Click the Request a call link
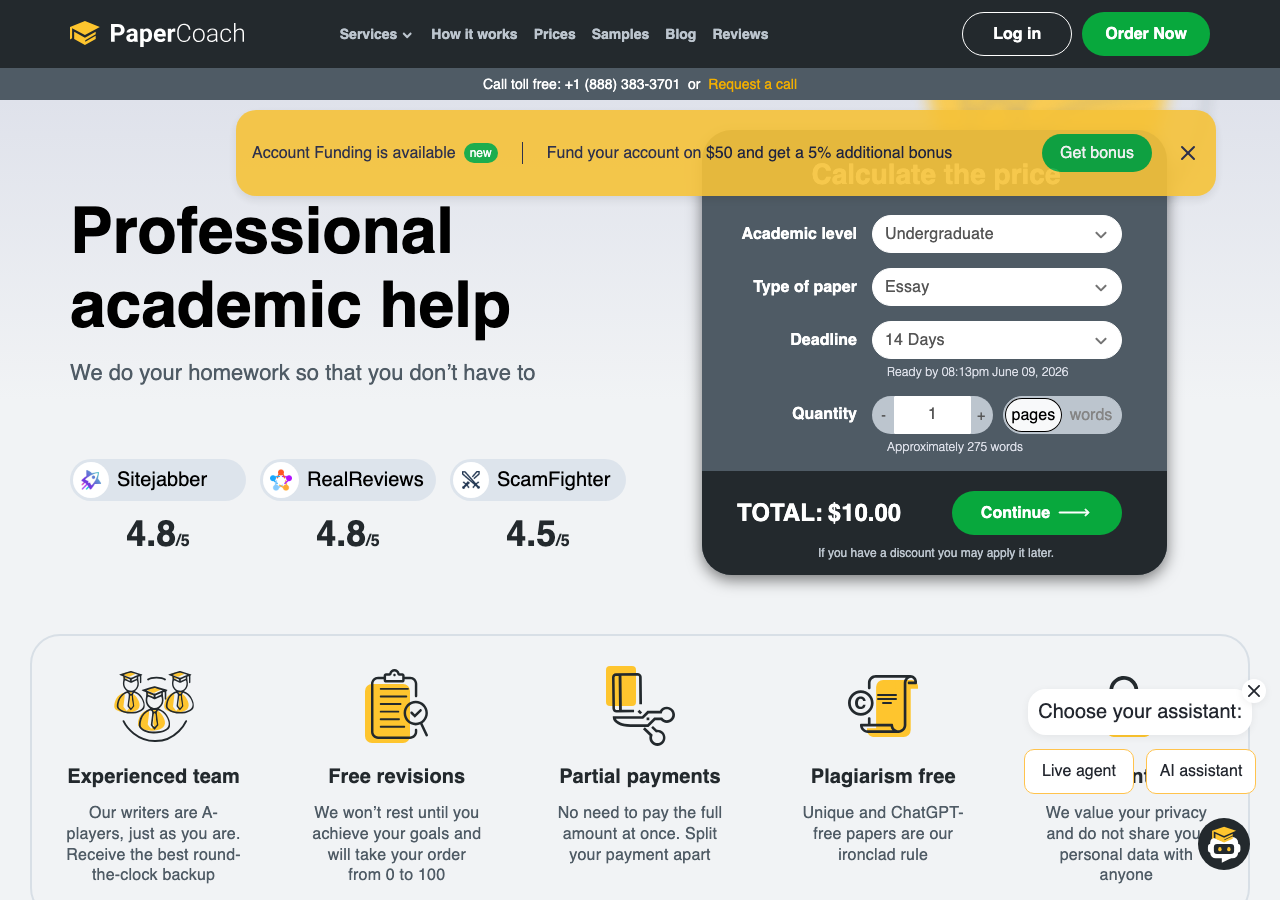The image size is (1280, 900). pyautogui.click(x=753, y=84)
